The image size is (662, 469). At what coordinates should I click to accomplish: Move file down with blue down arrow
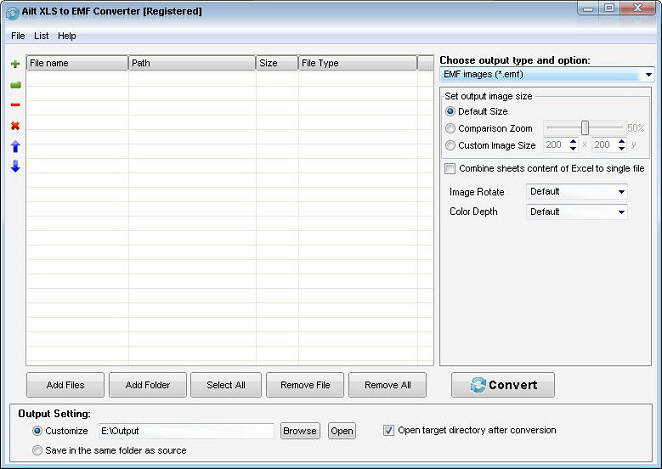point(15,166)
